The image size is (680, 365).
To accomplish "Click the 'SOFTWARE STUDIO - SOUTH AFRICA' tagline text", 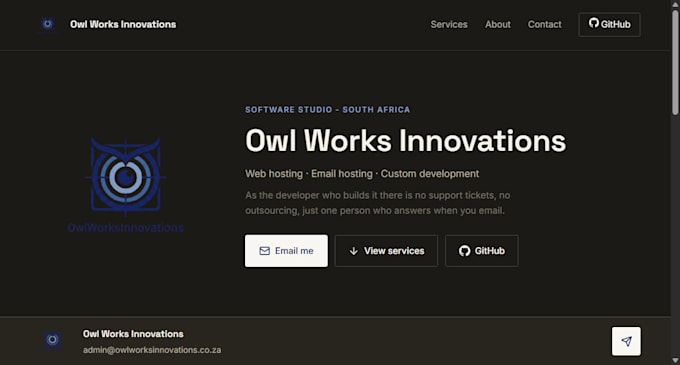I will [x=327, y=110].
